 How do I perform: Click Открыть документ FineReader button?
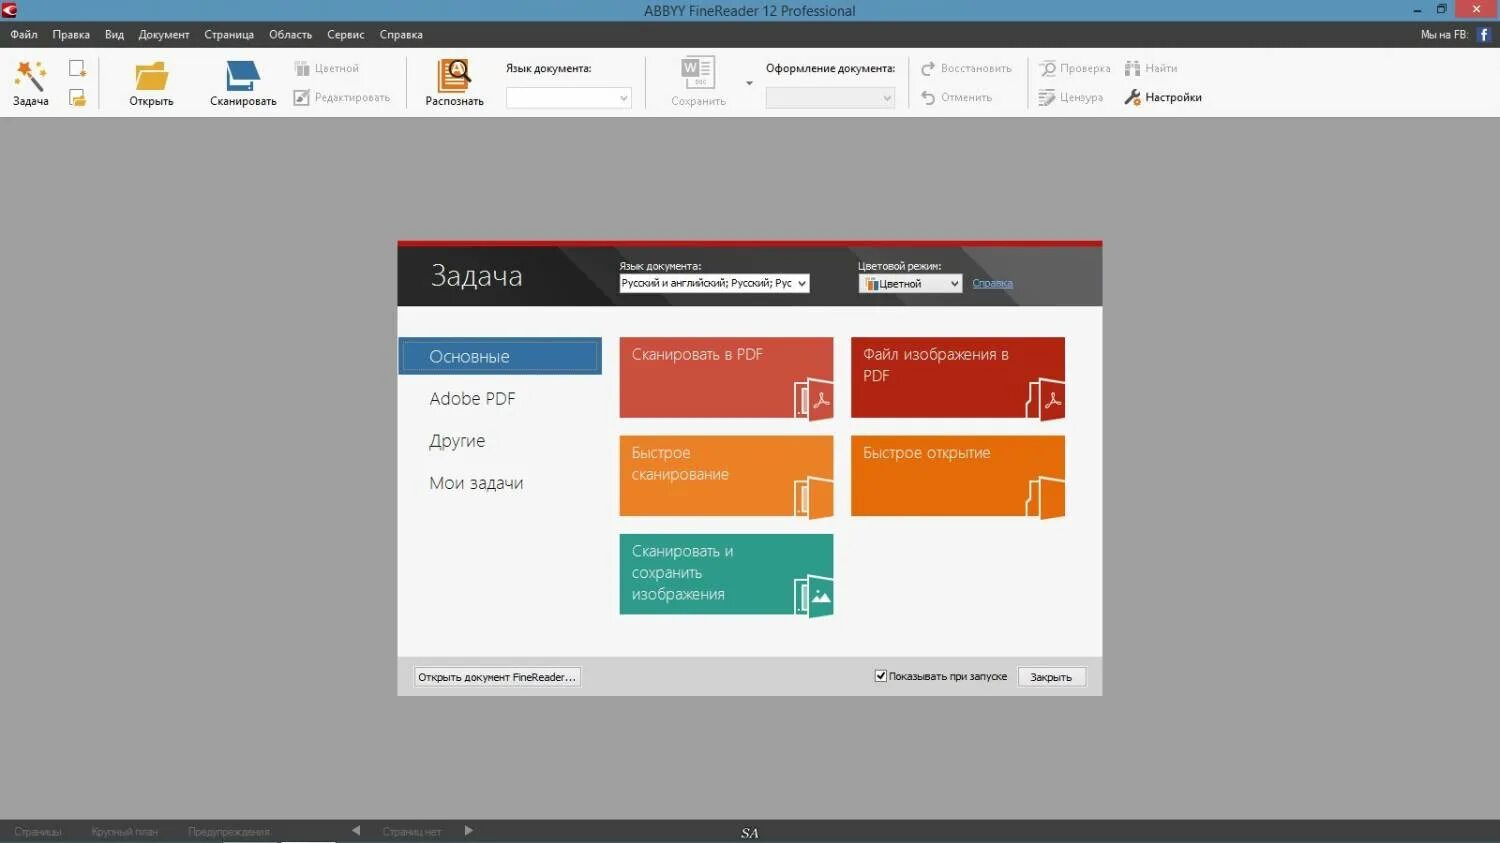coord(497,677)
